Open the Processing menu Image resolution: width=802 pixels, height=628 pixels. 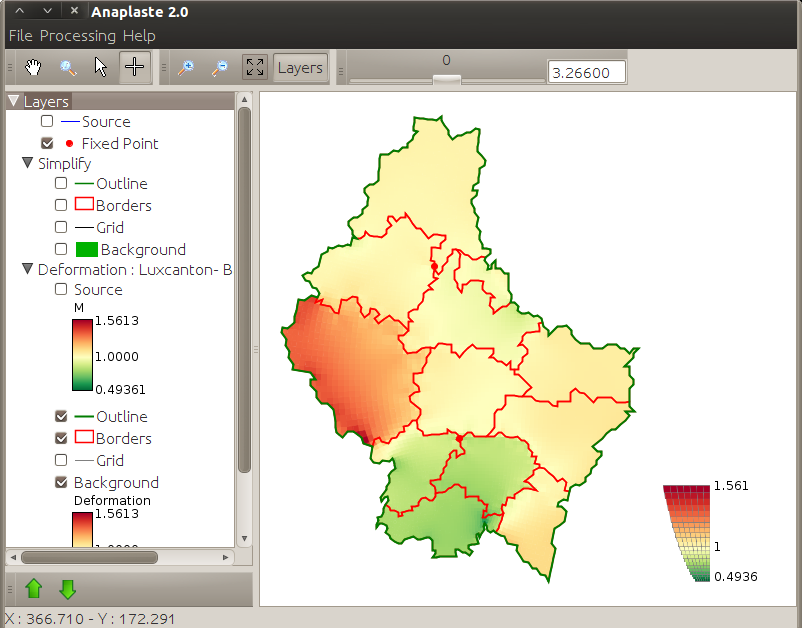pos(78,36)
